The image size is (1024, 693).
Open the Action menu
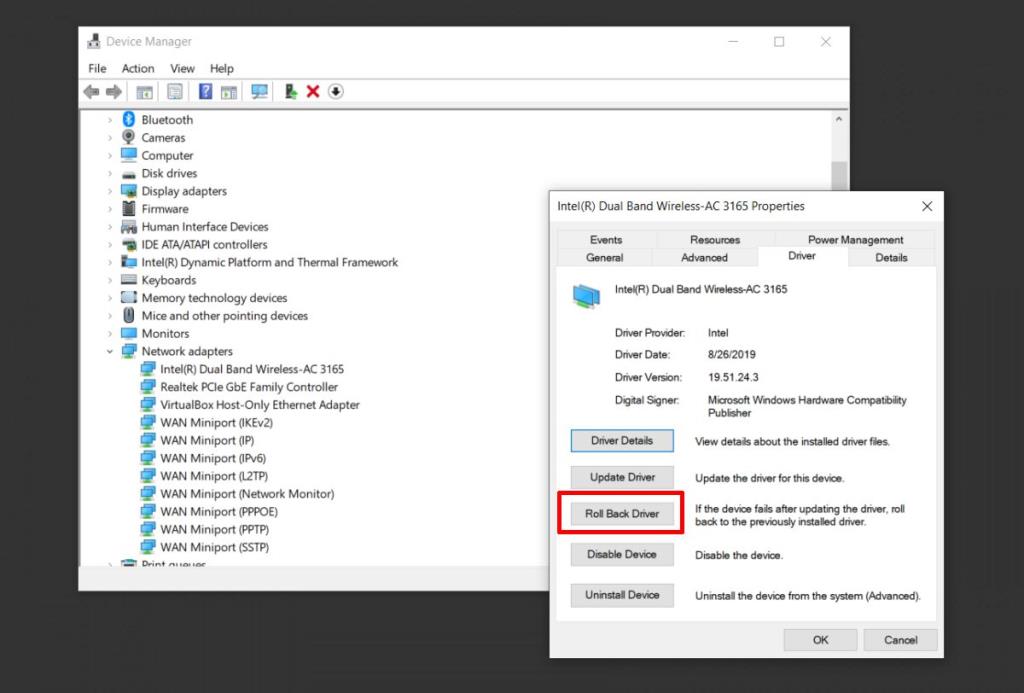[137, 68]
